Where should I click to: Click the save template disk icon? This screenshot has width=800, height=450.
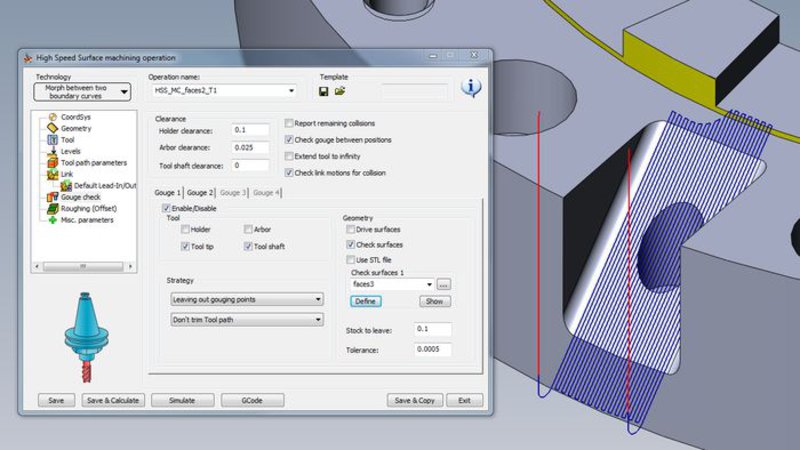[324, 91]
